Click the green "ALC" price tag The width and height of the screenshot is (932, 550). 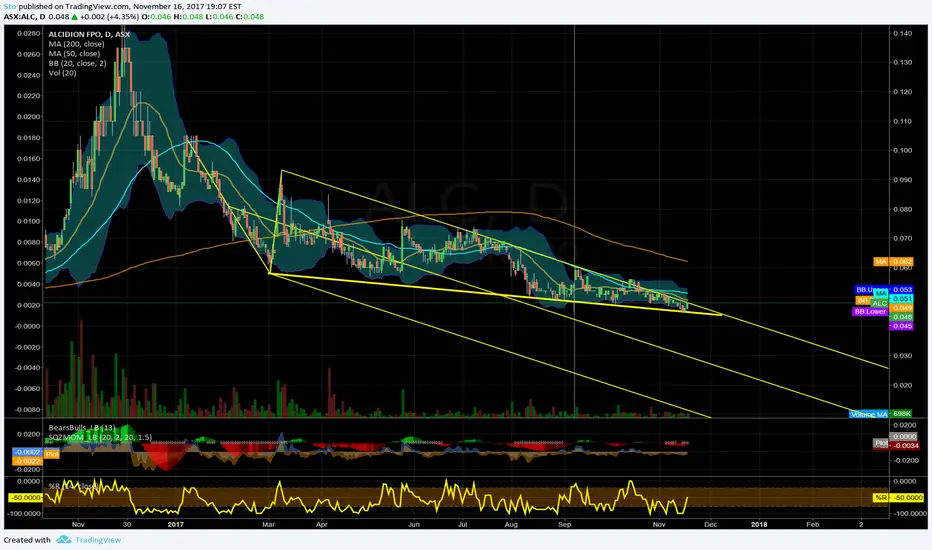(x=880, y=303)
